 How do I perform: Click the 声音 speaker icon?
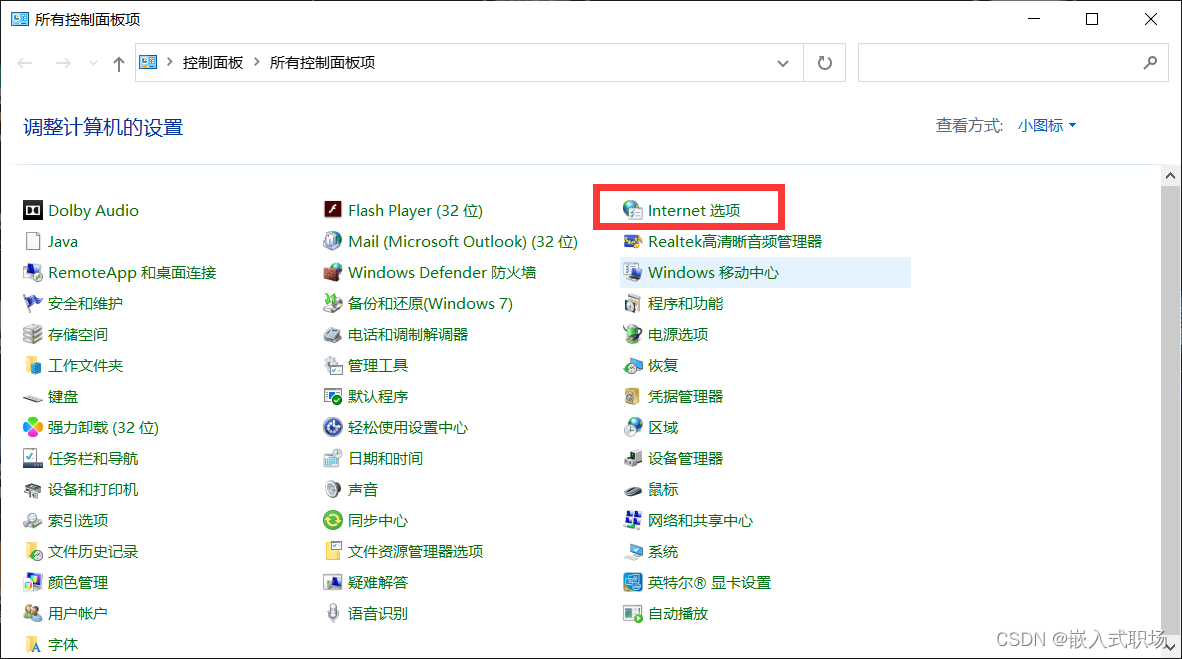coord(332,489)
